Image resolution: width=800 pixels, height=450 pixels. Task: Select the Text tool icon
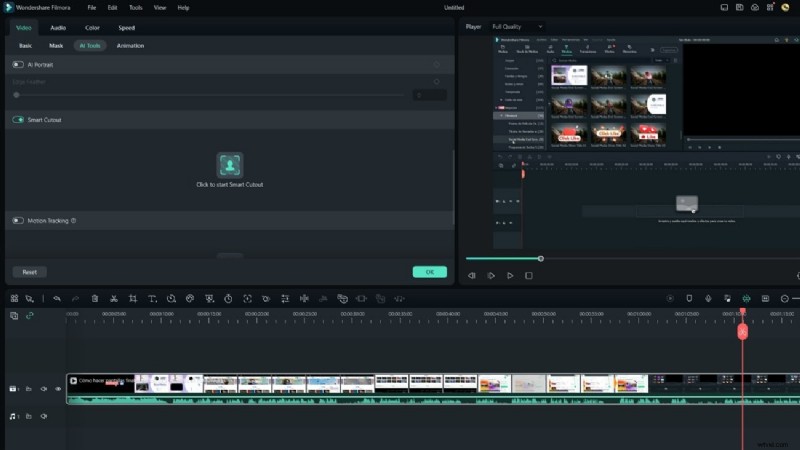click(x=152, y=298)
